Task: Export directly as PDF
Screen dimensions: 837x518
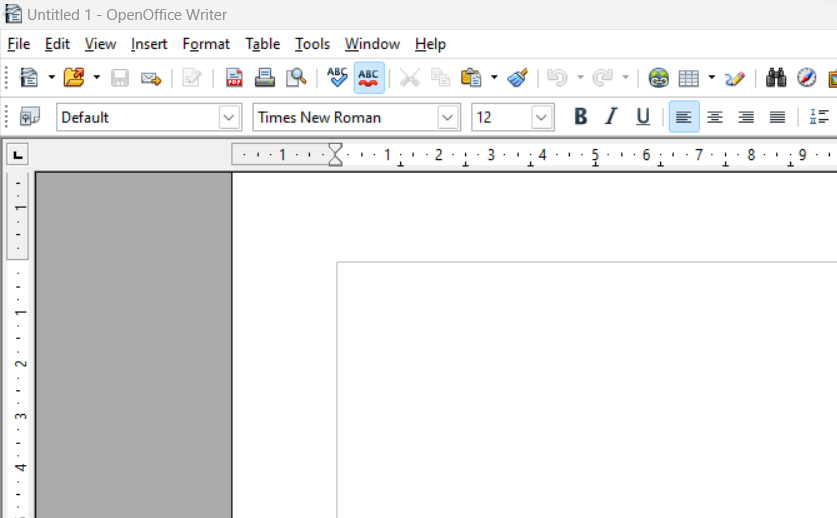Action: click(234, 78)
